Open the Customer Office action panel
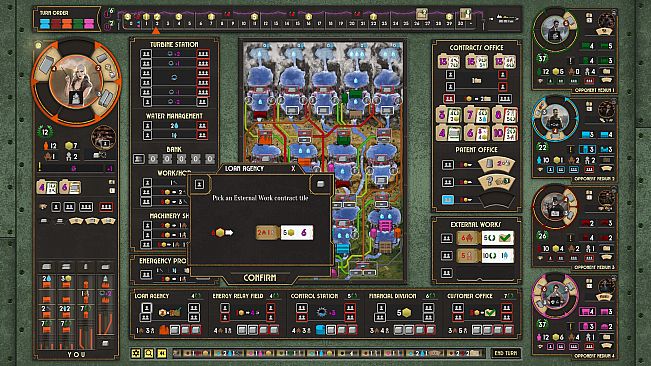 pyautogui.click(x=481, y=314)
